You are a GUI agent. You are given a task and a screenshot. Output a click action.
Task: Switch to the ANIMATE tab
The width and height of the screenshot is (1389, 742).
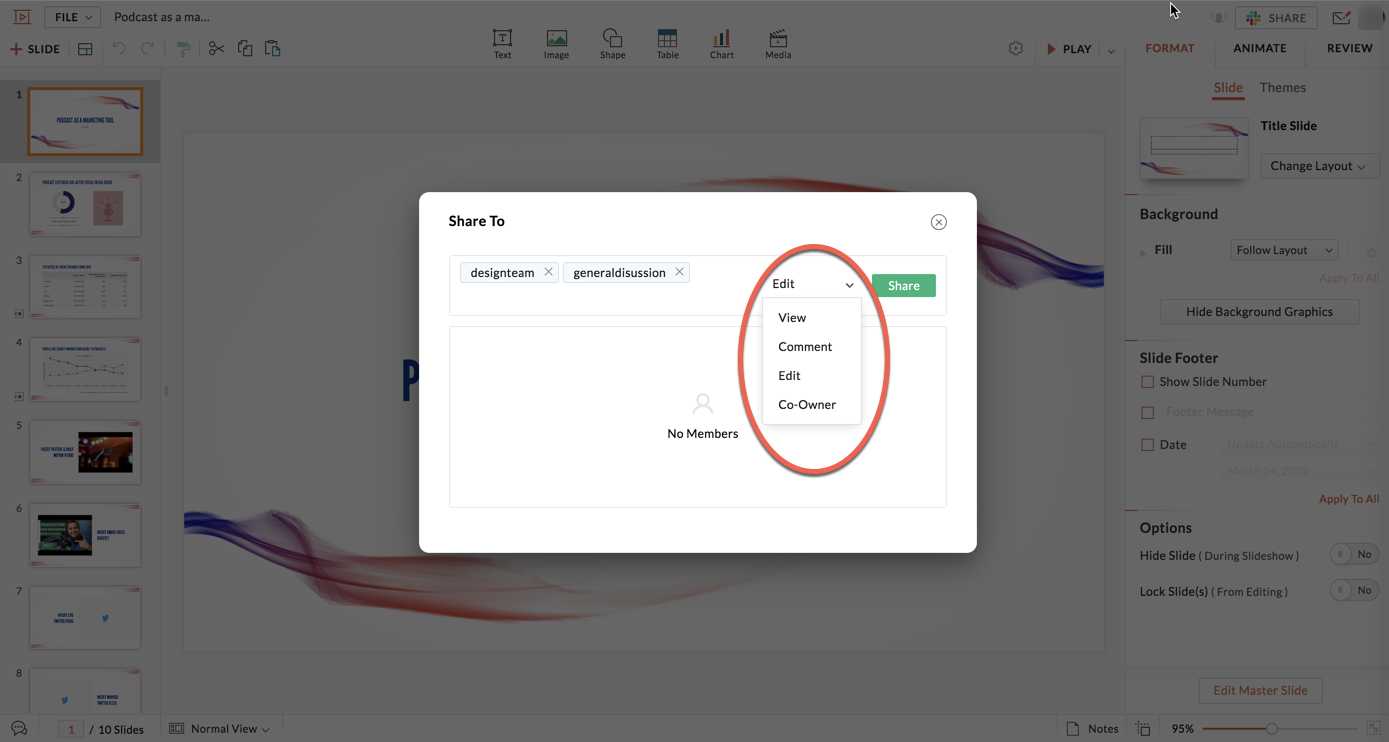(x=1260, y=48)
